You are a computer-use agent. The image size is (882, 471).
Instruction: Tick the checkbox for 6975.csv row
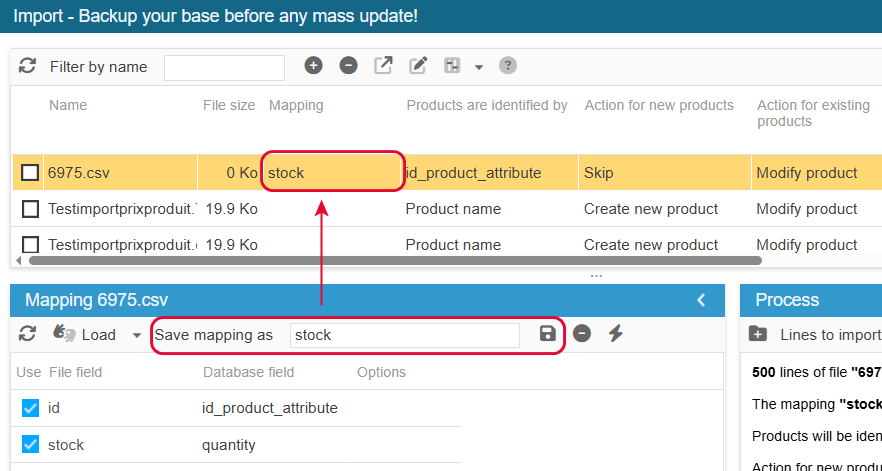pyautogui.click(x=30, y=173)
